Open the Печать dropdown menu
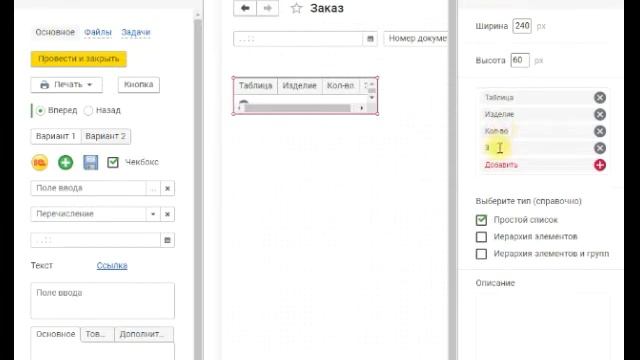Viewport: 640px width, 360px height. click(89, 85)
